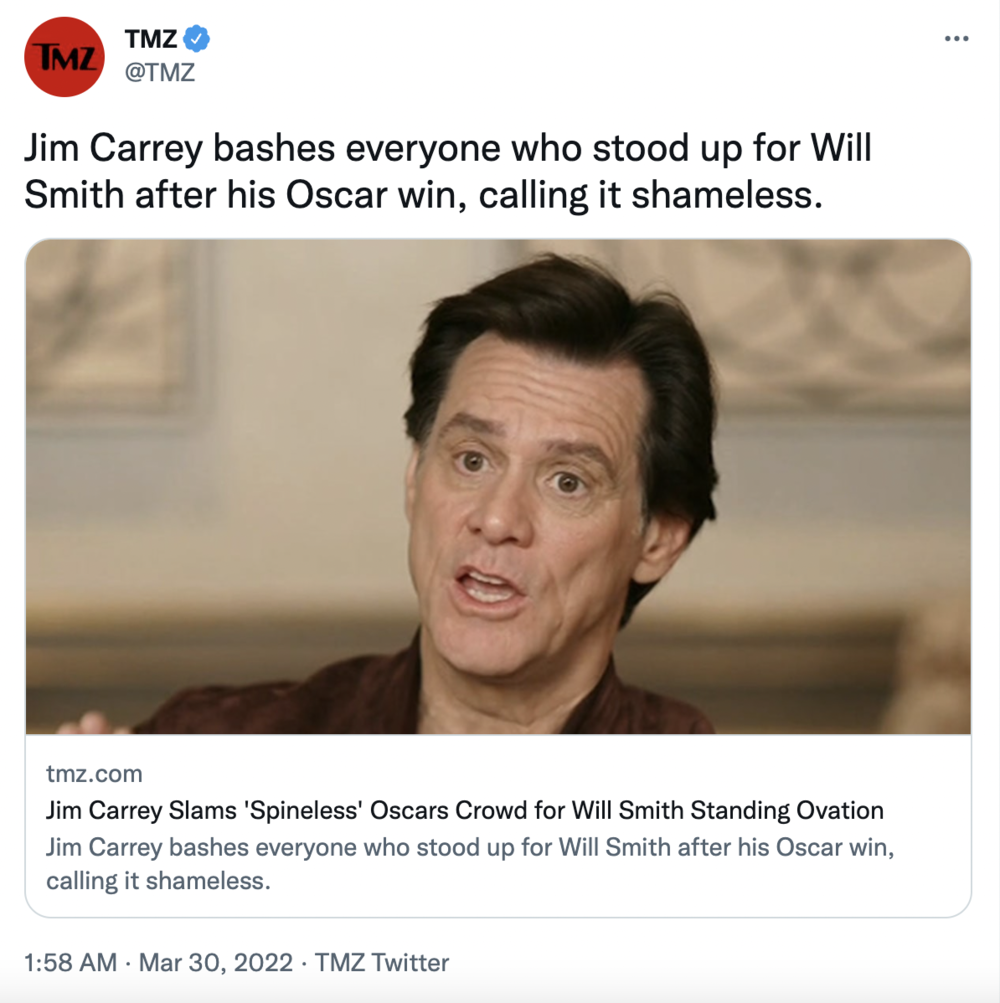Open the three-dot more options menu

(956, 39)
